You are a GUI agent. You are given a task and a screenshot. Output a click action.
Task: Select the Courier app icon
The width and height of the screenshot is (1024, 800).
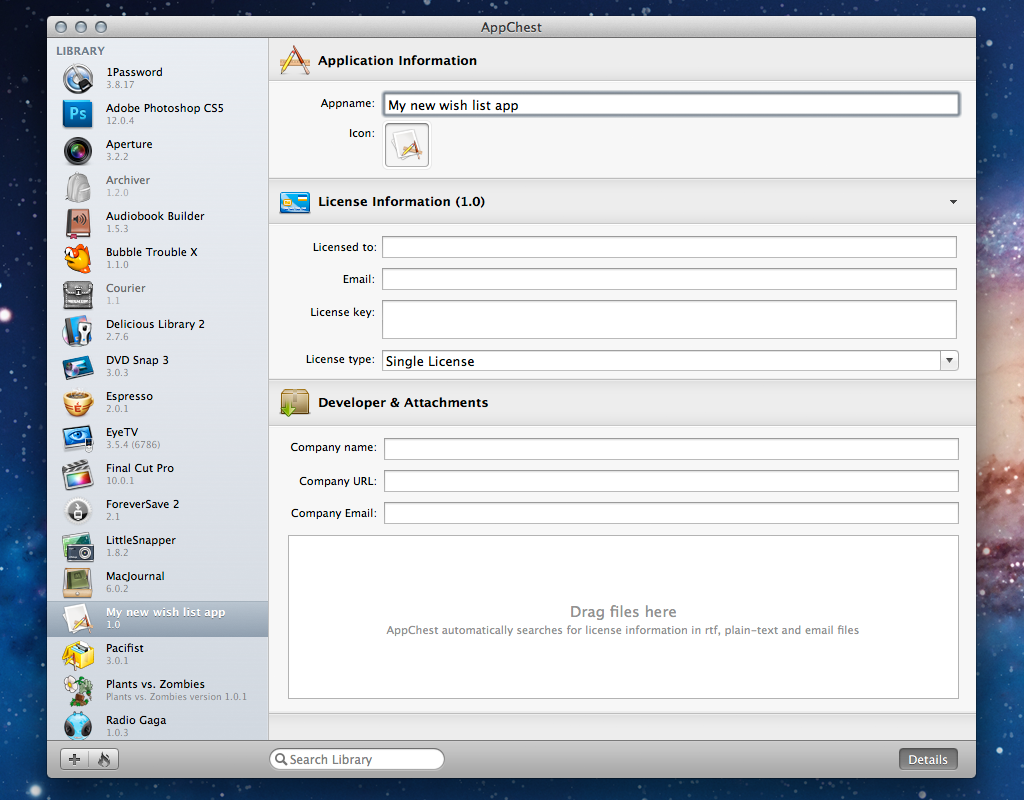pyautogui.click(x=78, y=295)
